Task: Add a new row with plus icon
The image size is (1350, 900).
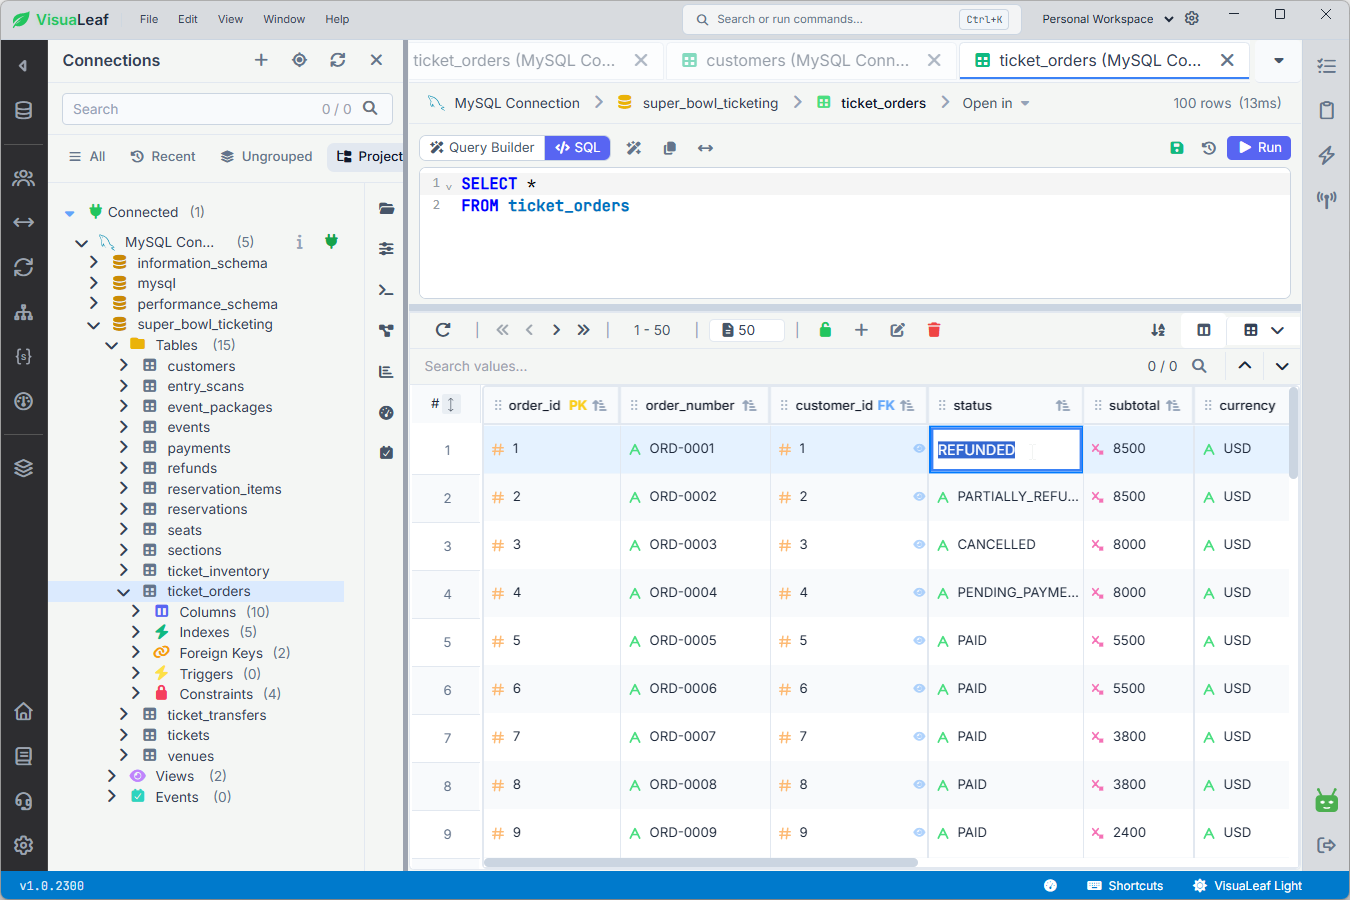Action: [861, 330]
